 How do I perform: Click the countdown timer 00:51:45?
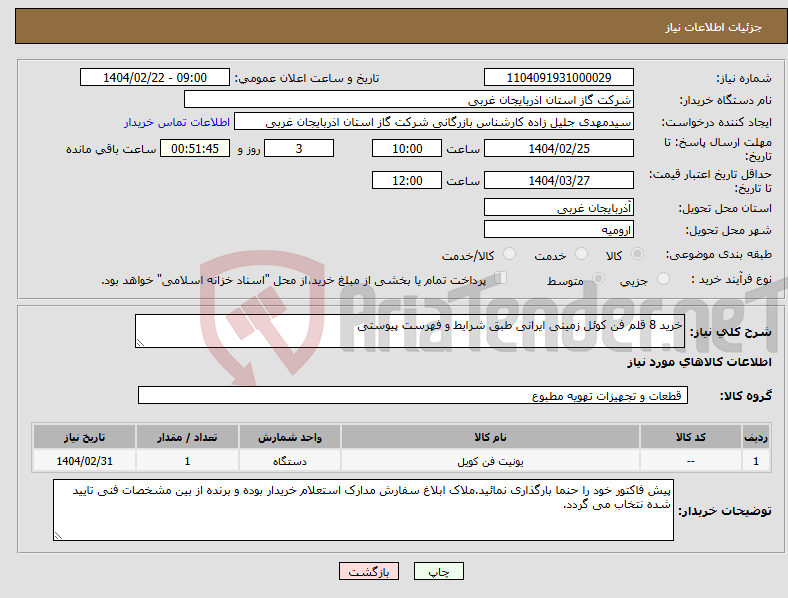pos(195,148)
